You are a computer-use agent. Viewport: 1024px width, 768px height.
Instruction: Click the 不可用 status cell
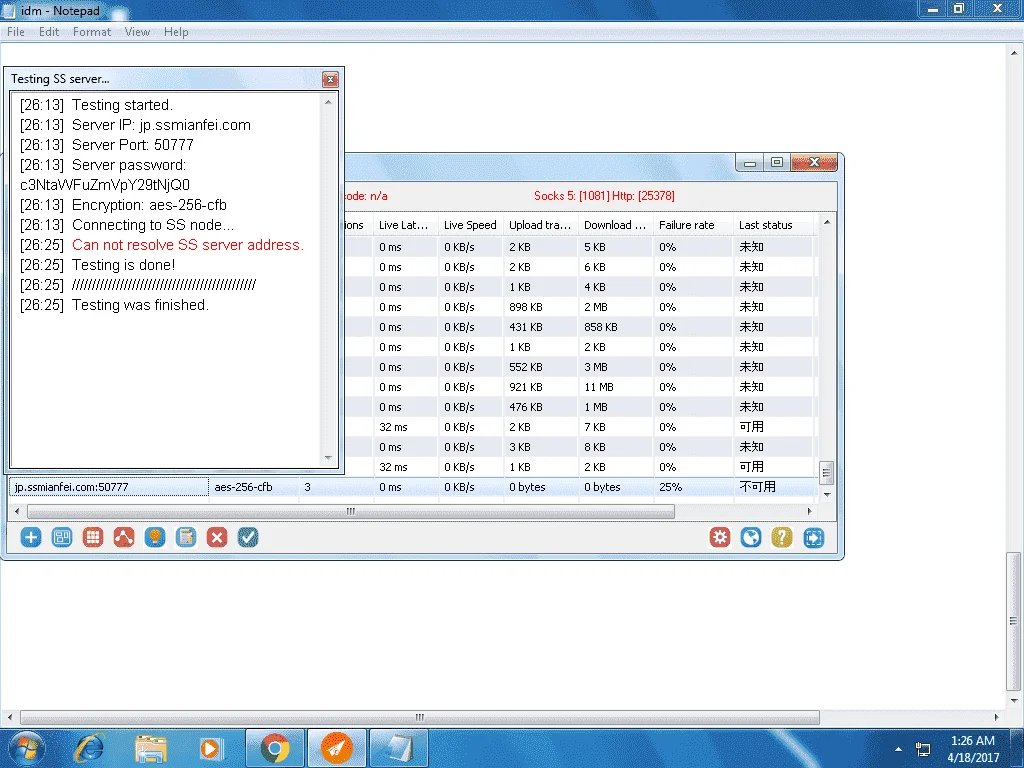(x=758, y=487)
